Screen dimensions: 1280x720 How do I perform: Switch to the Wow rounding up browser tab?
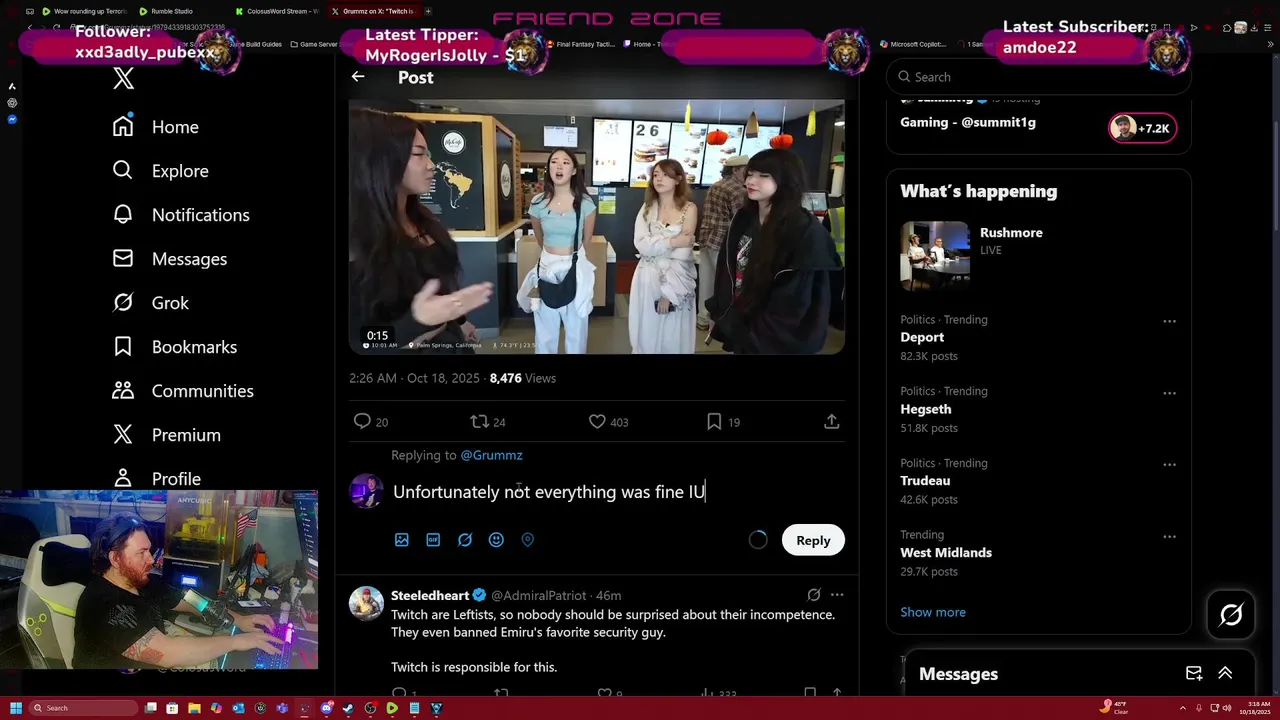pyautogui.click(x=84, y=11)
